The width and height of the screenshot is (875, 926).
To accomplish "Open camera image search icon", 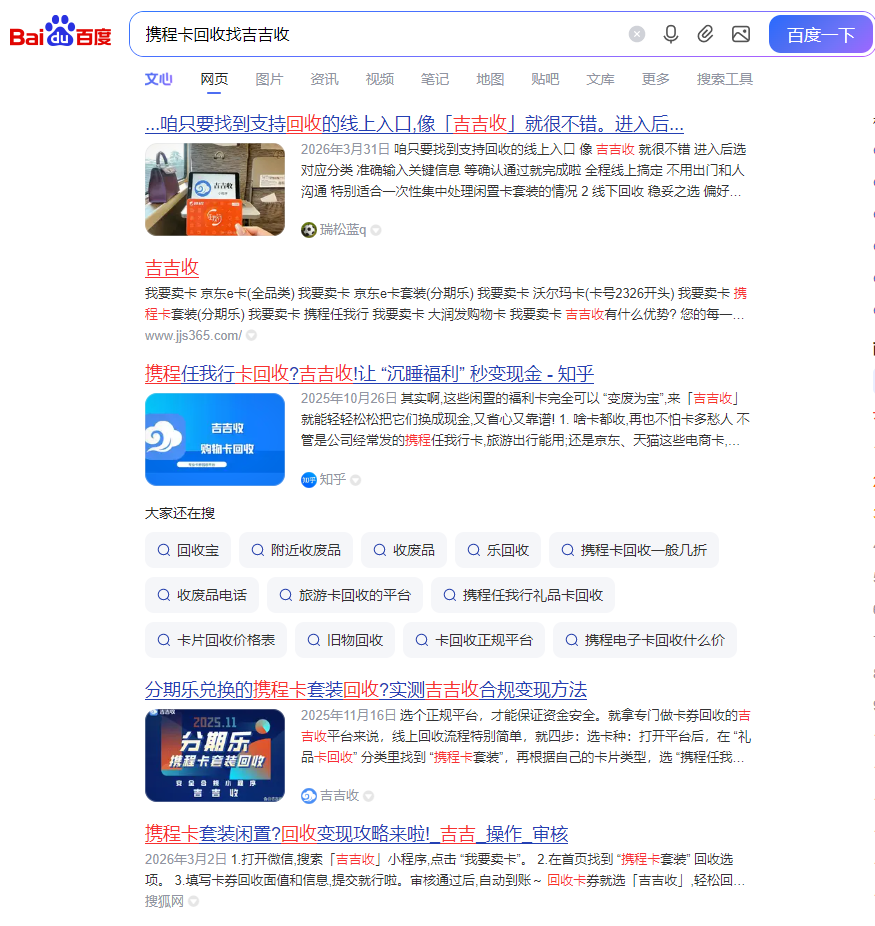I will [x=740, y=34].
